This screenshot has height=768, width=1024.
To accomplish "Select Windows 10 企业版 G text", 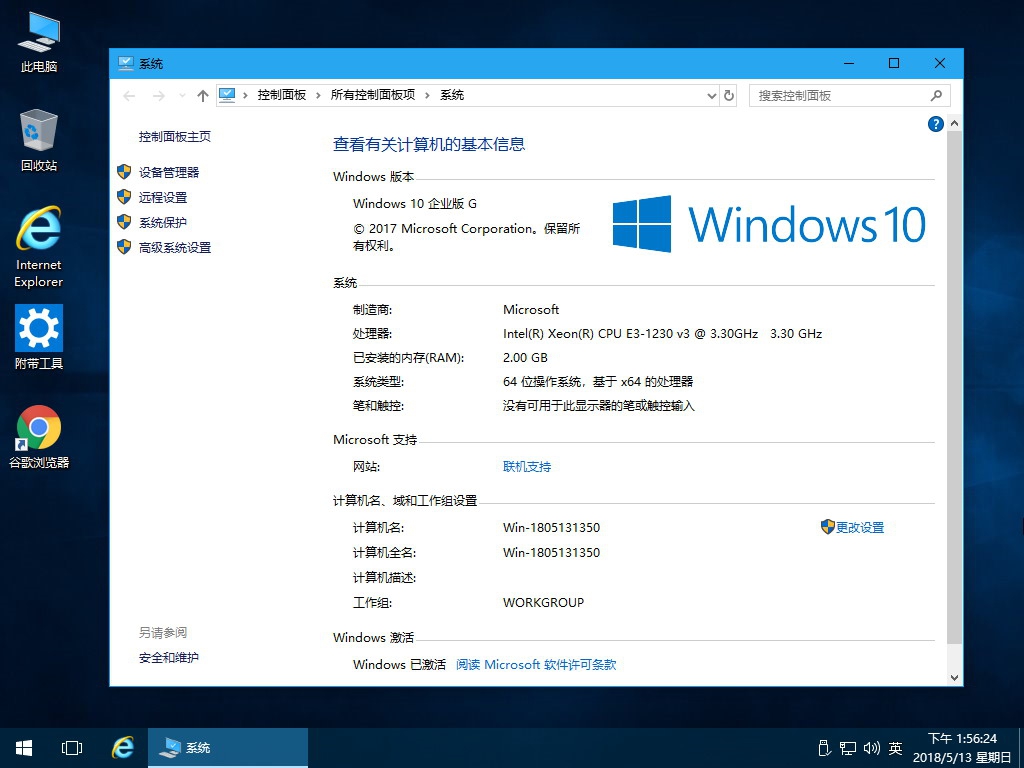I will [x=415, y=204].
